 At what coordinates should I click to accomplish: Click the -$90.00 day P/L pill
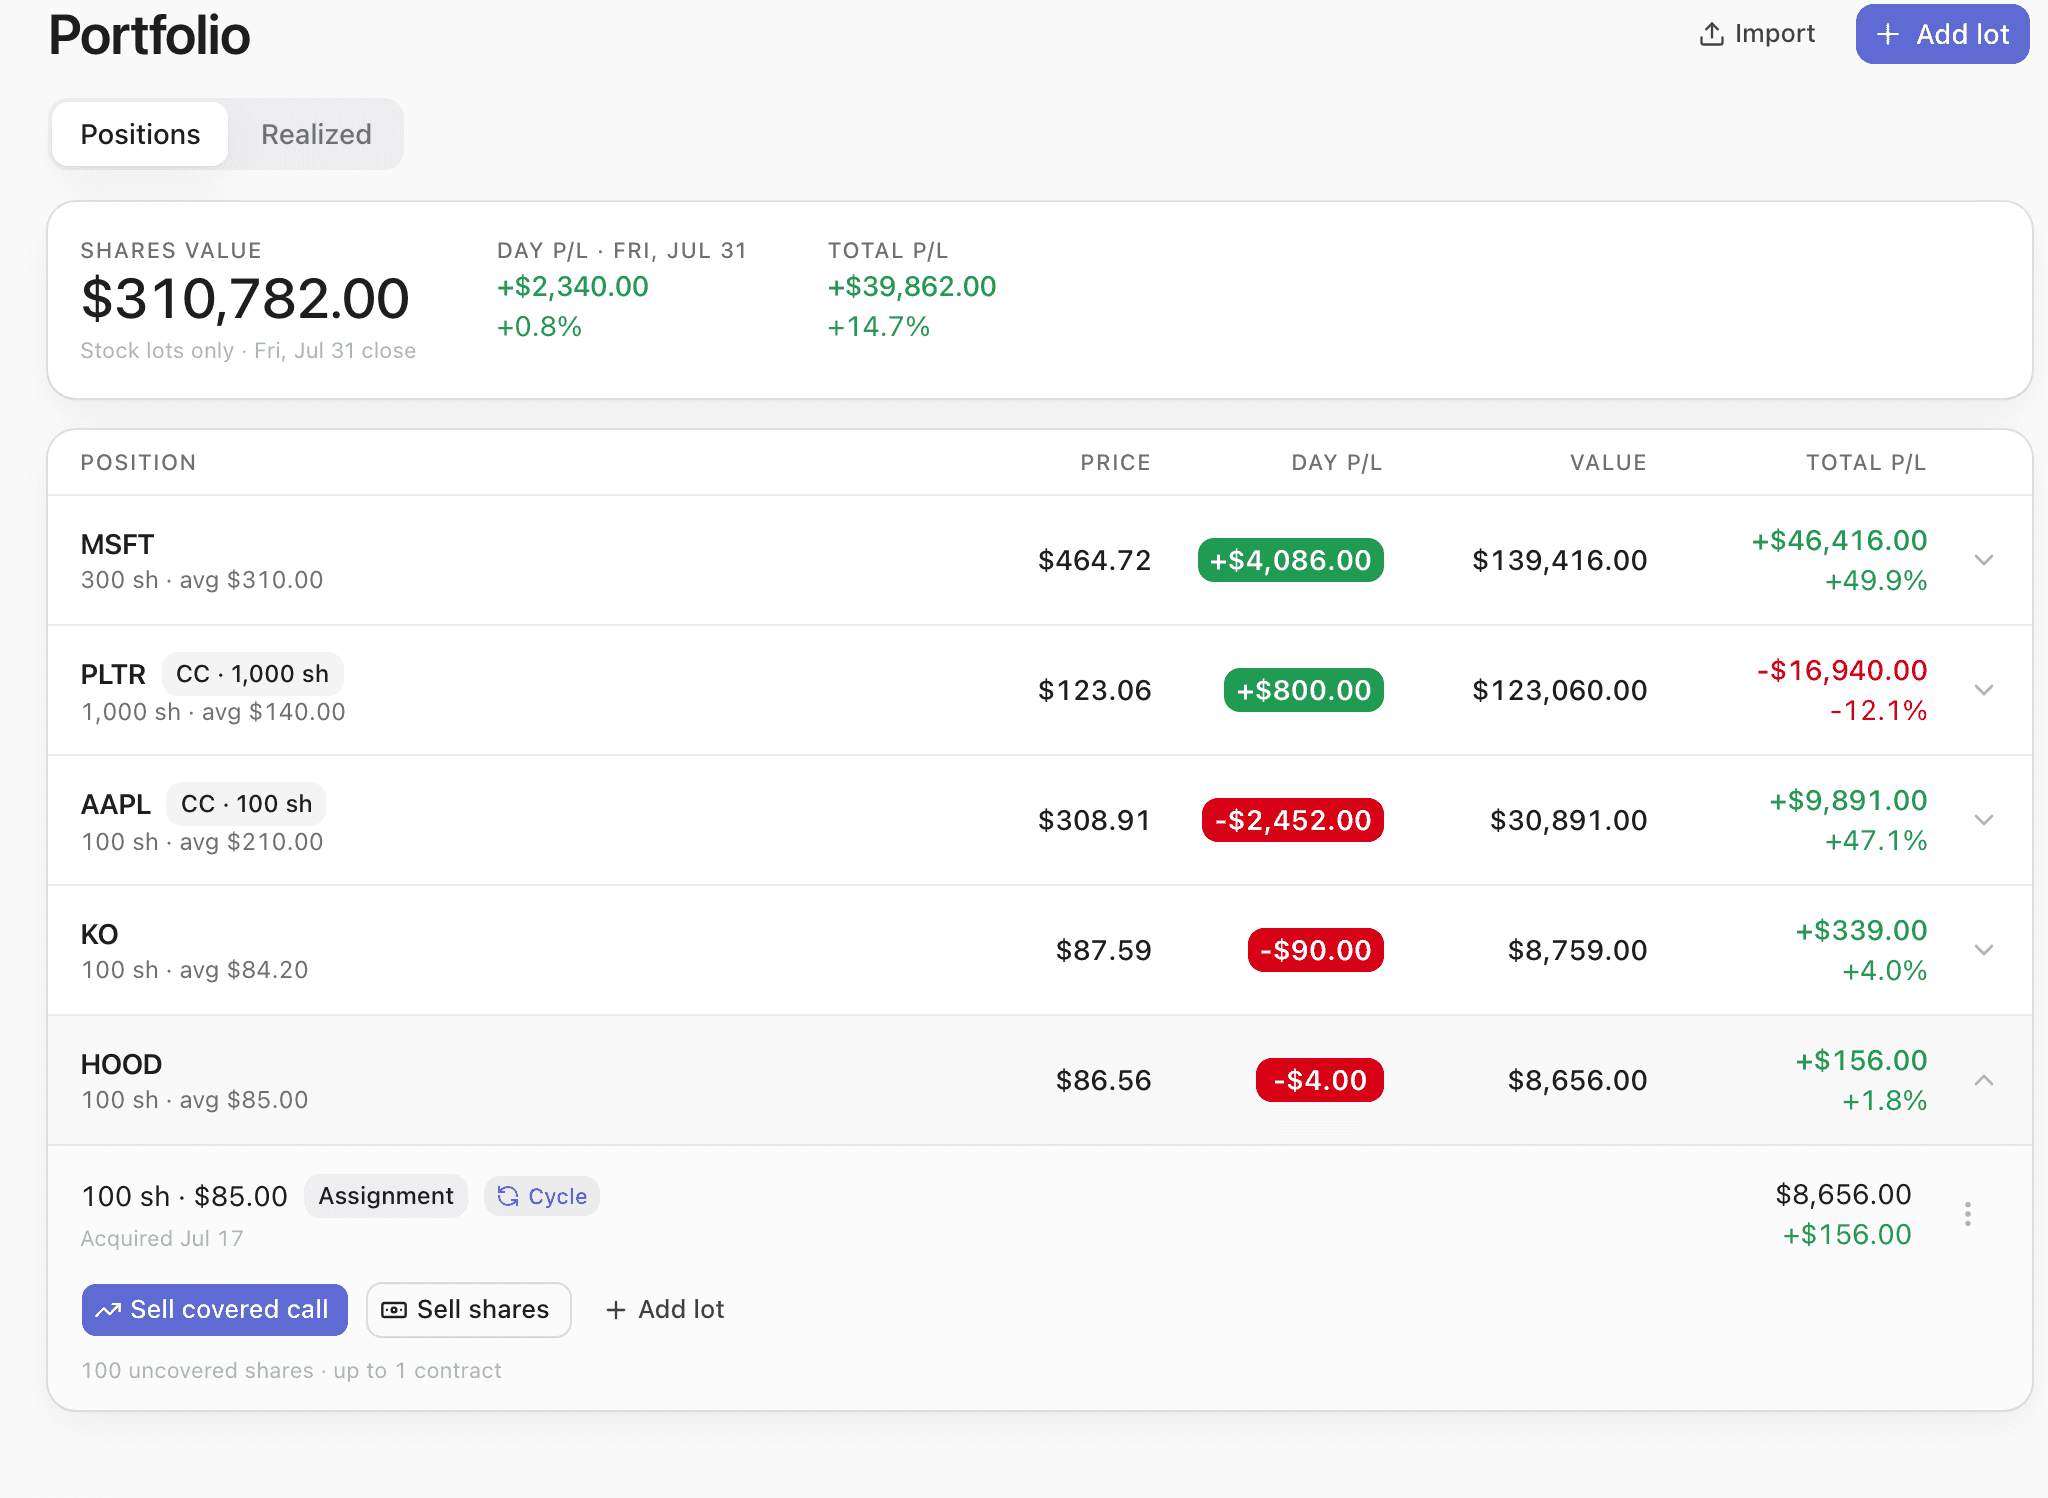(1315, 950)
